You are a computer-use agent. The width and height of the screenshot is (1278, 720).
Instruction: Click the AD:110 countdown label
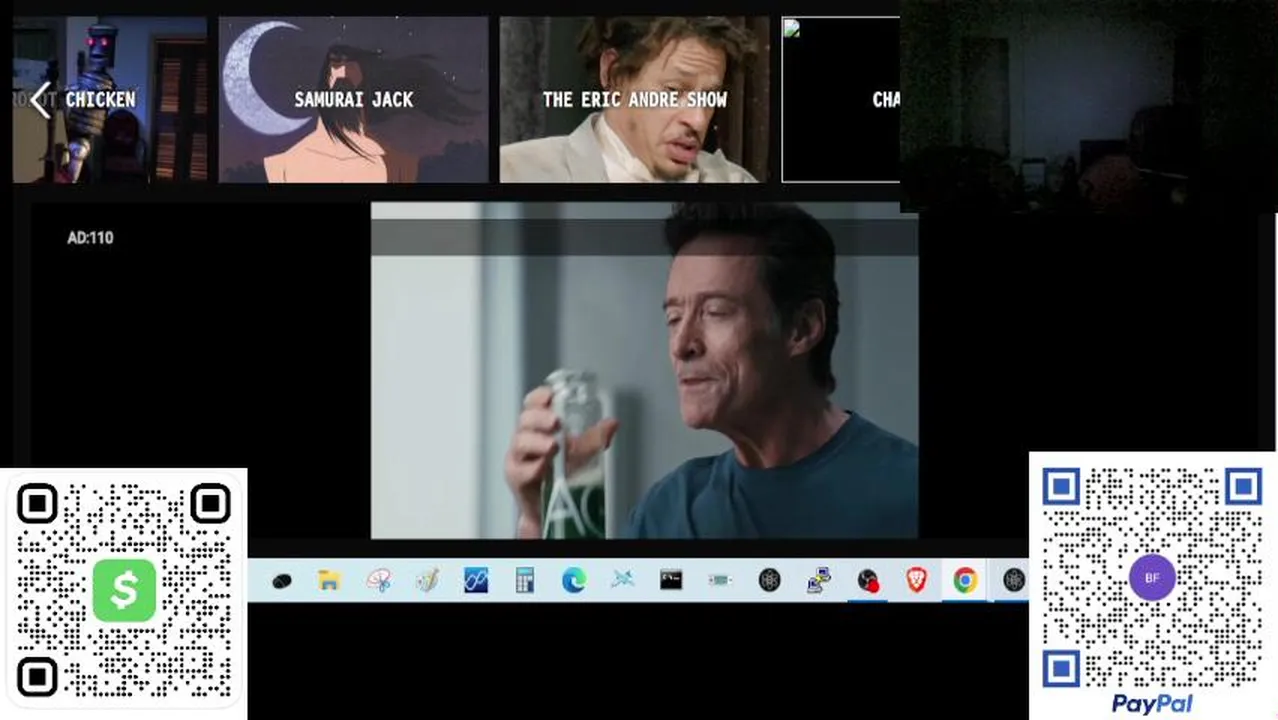point(90,238)
